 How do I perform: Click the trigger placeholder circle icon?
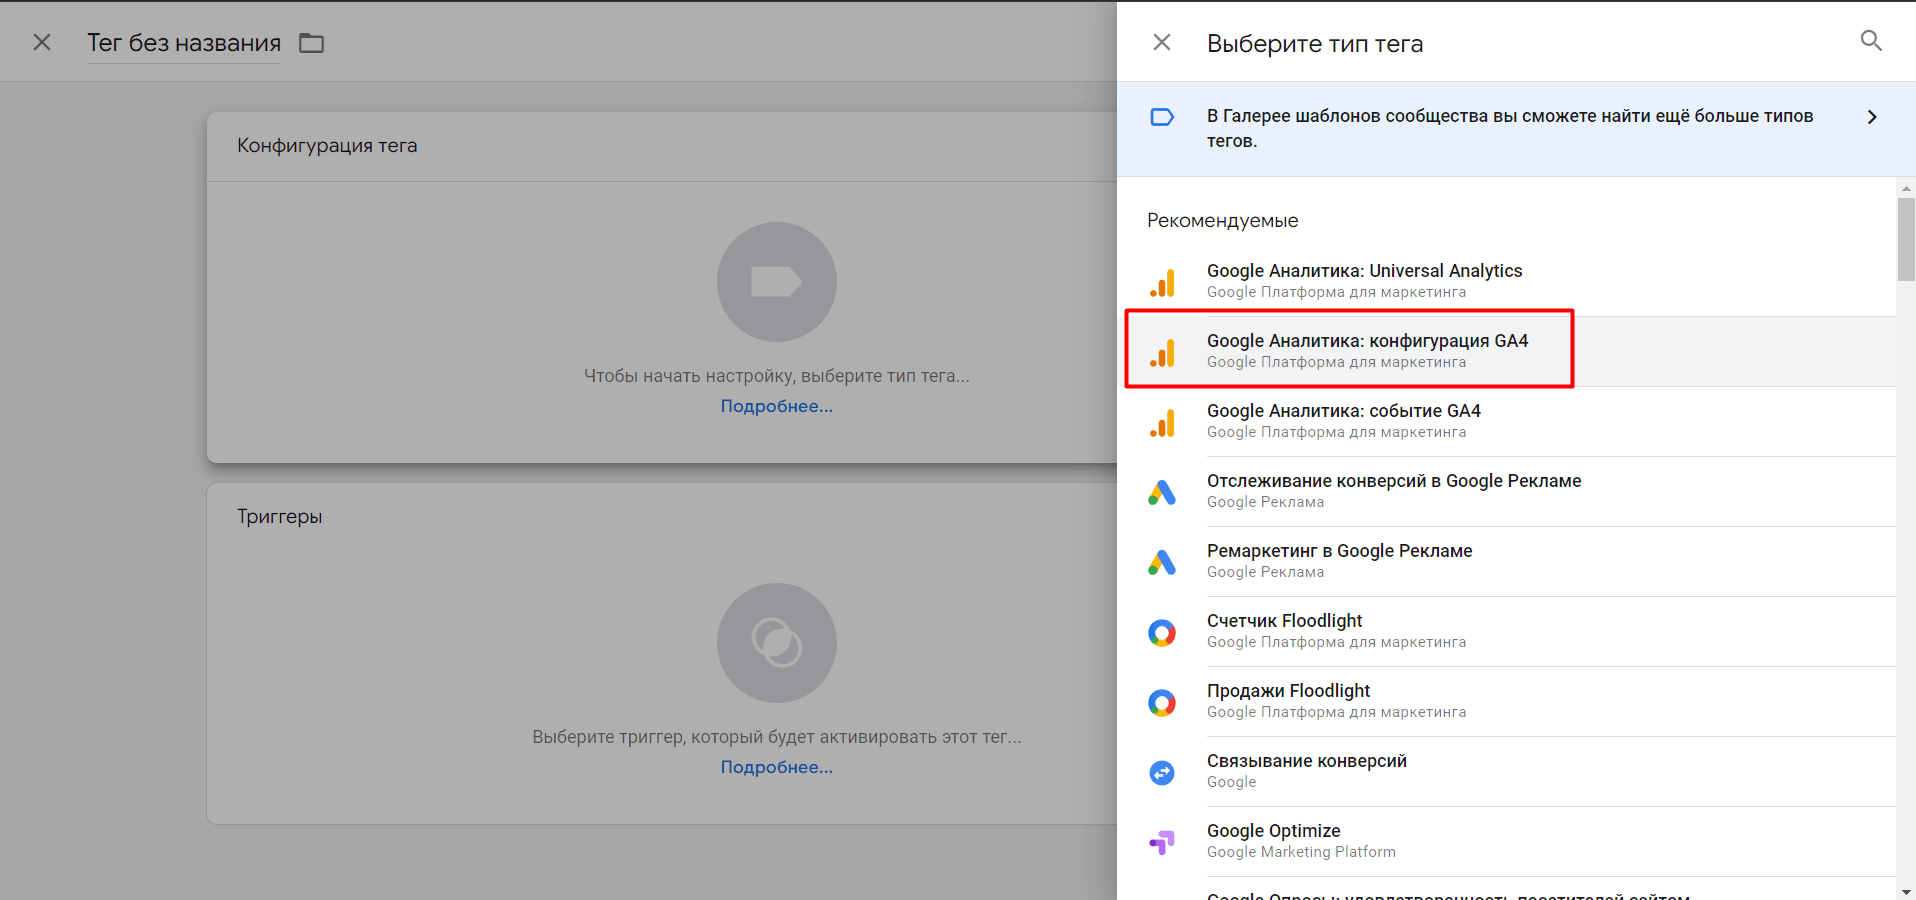[x=777, y=643]
